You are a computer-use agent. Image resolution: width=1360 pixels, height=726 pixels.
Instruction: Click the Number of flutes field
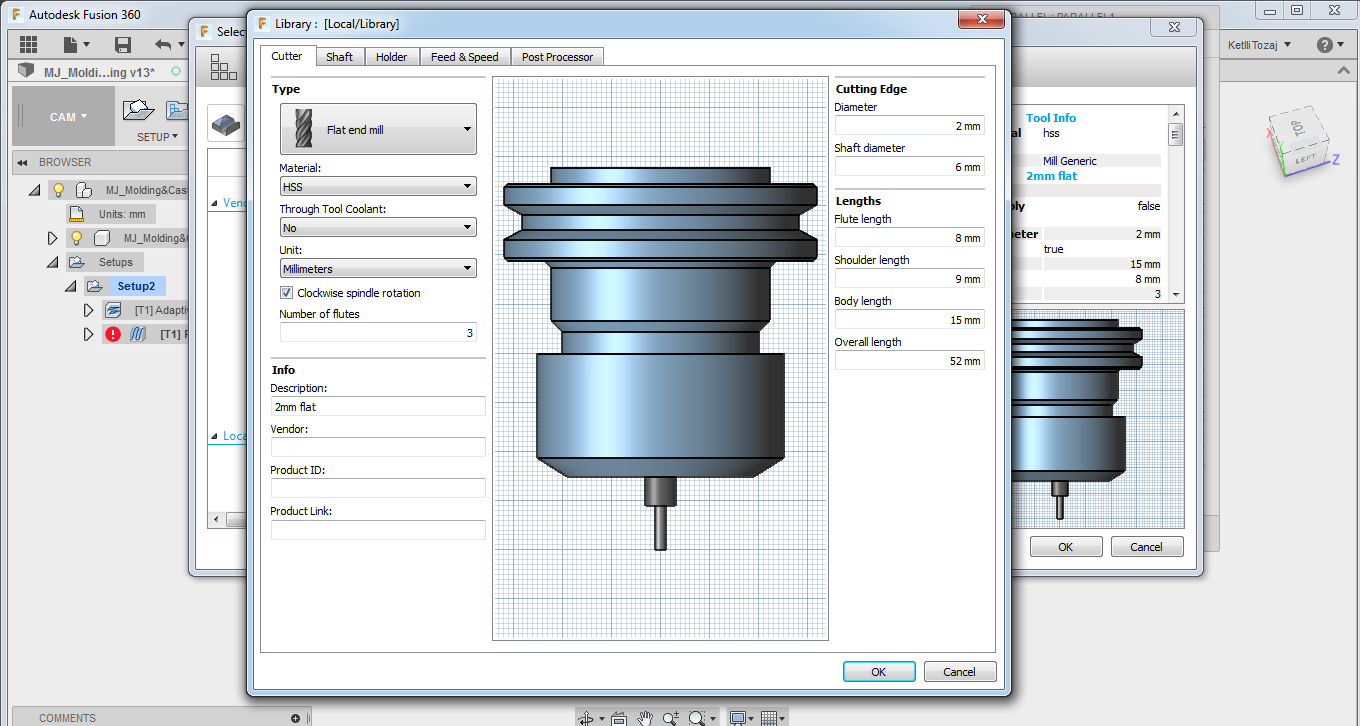tap(378, 333)
